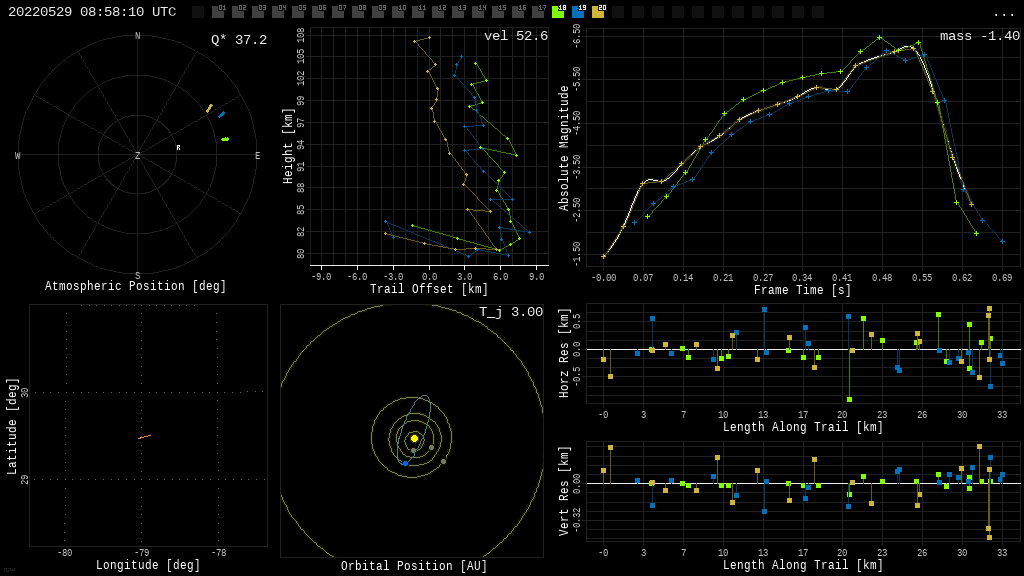Toggle the blue station 19 box

click(578, 12)
